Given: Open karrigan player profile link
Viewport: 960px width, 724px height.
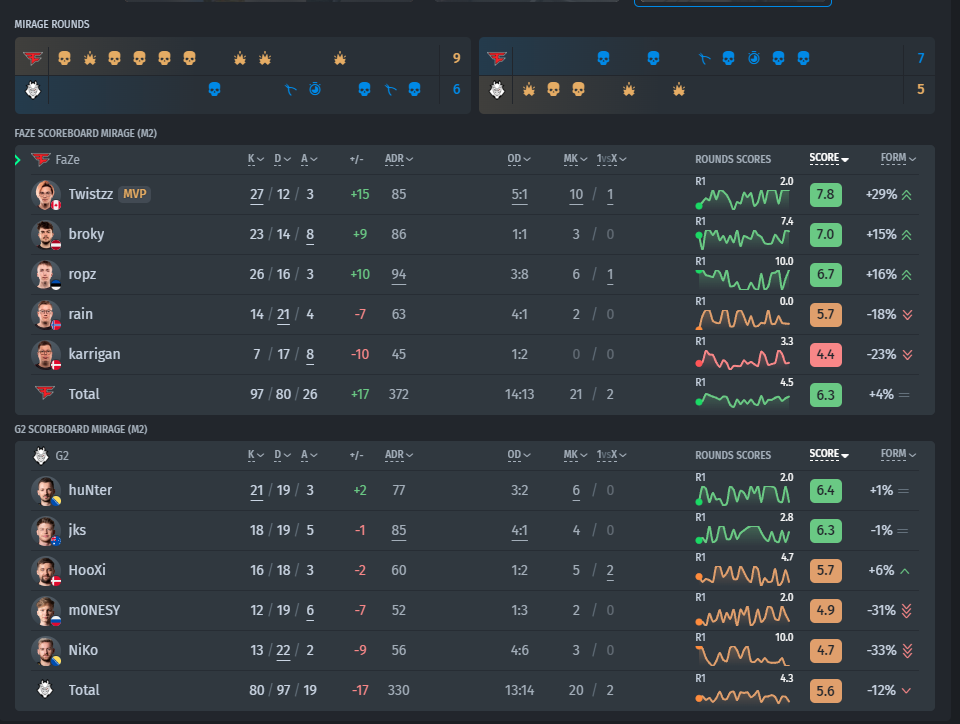Looking at the screenshot, I should click(94, 354).
